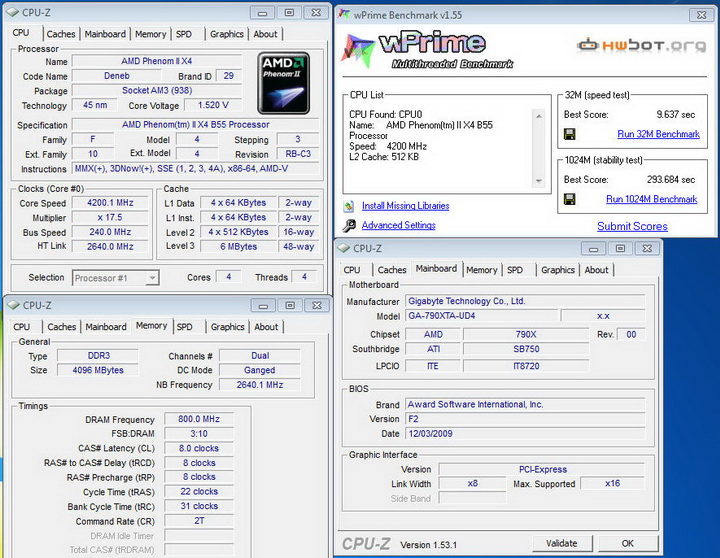
Task: Click the empty DRAM Idle Timer field
Action: pos(199,535)
